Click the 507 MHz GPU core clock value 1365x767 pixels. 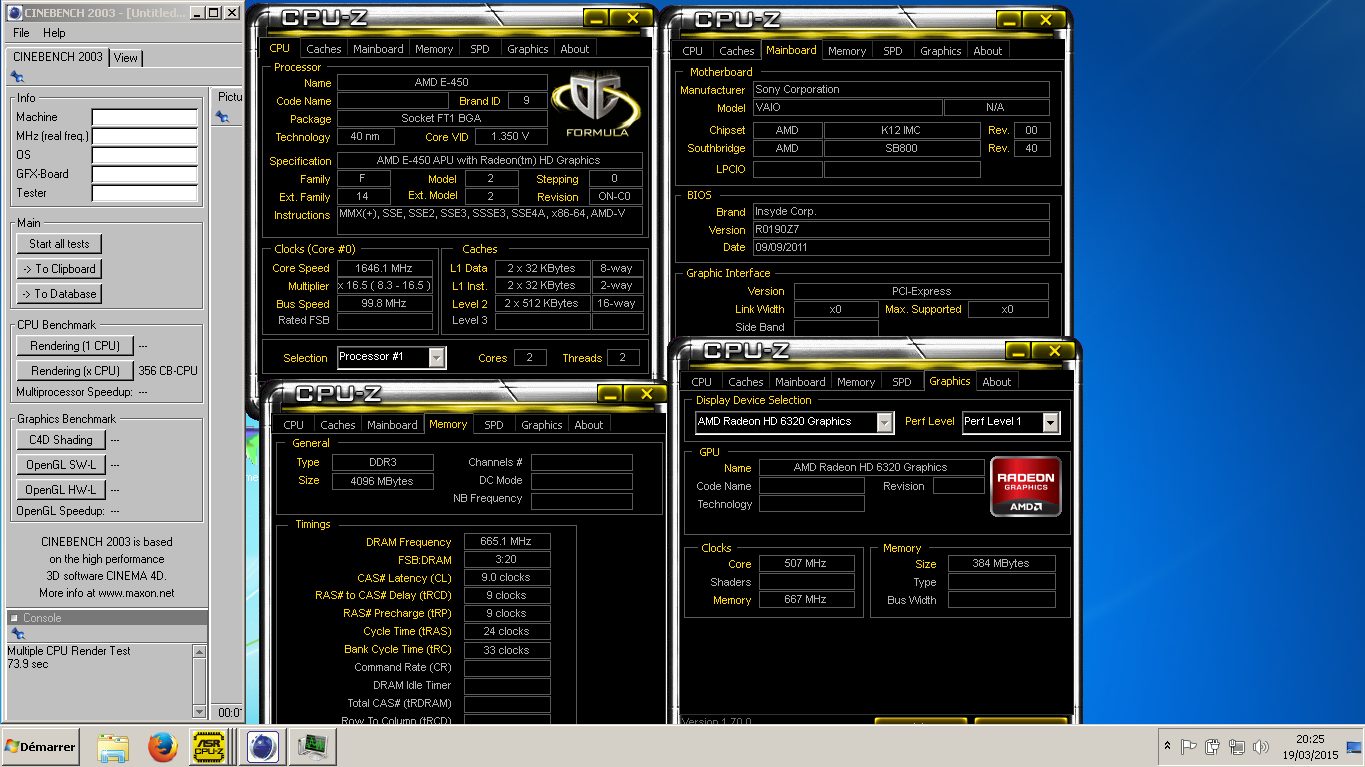click(806, 564)
